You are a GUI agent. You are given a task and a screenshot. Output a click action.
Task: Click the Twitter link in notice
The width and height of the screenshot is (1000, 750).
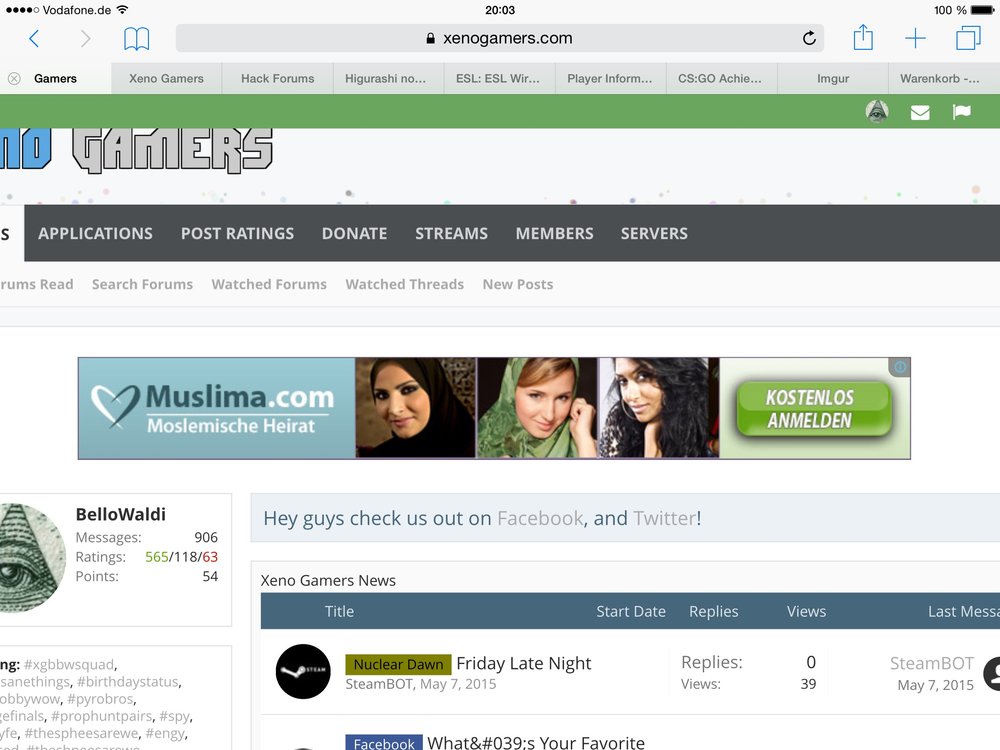pyautogui.click(x=665, y=518)
